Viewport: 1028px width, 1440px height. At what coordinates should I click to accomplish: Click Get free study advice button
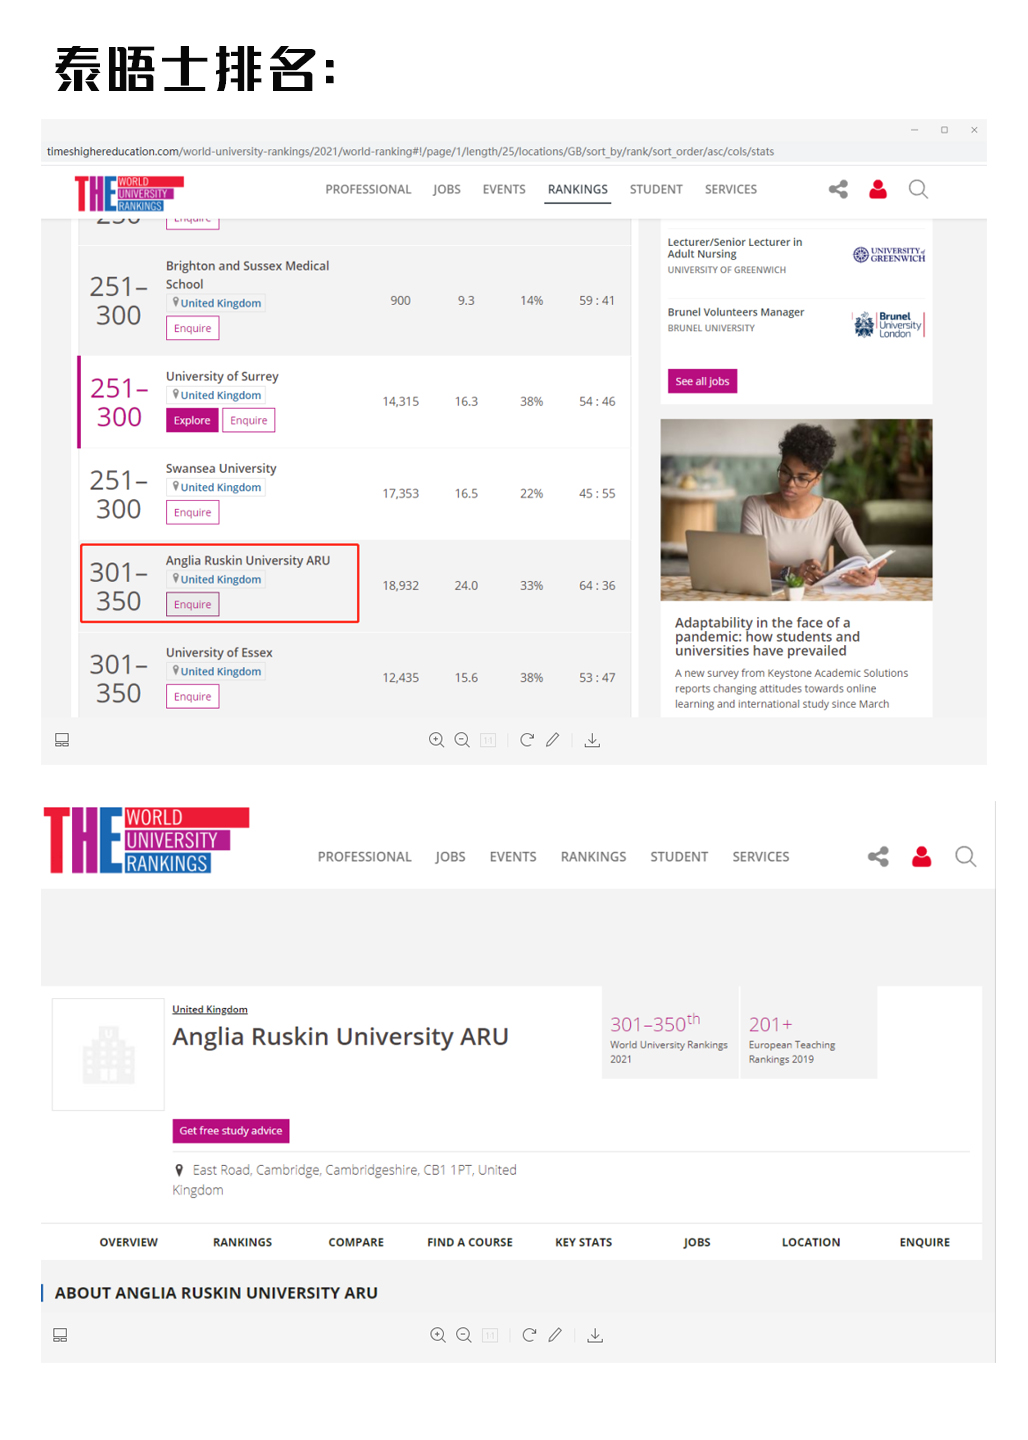231,1131
